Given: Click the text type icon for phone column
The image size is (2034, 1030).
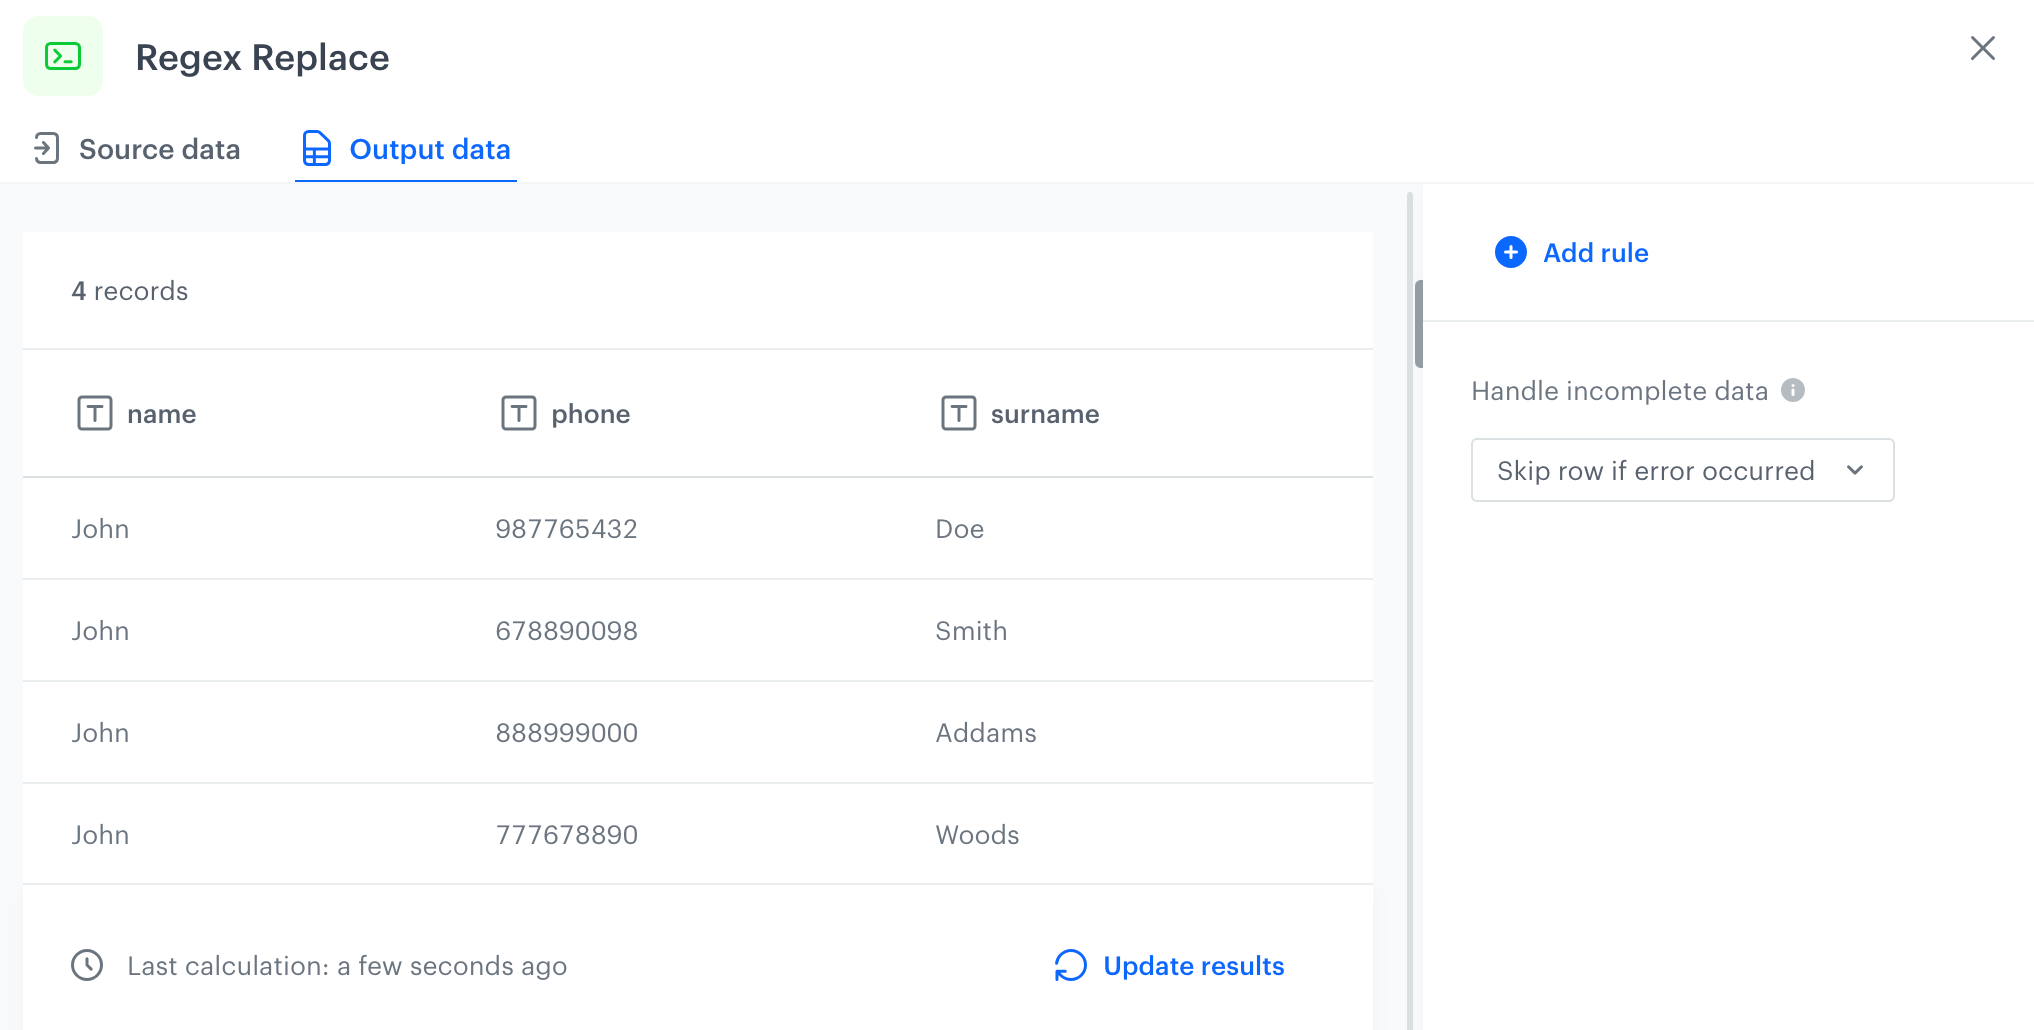Looking at the screenshot, I should click(x=518, y=413).
